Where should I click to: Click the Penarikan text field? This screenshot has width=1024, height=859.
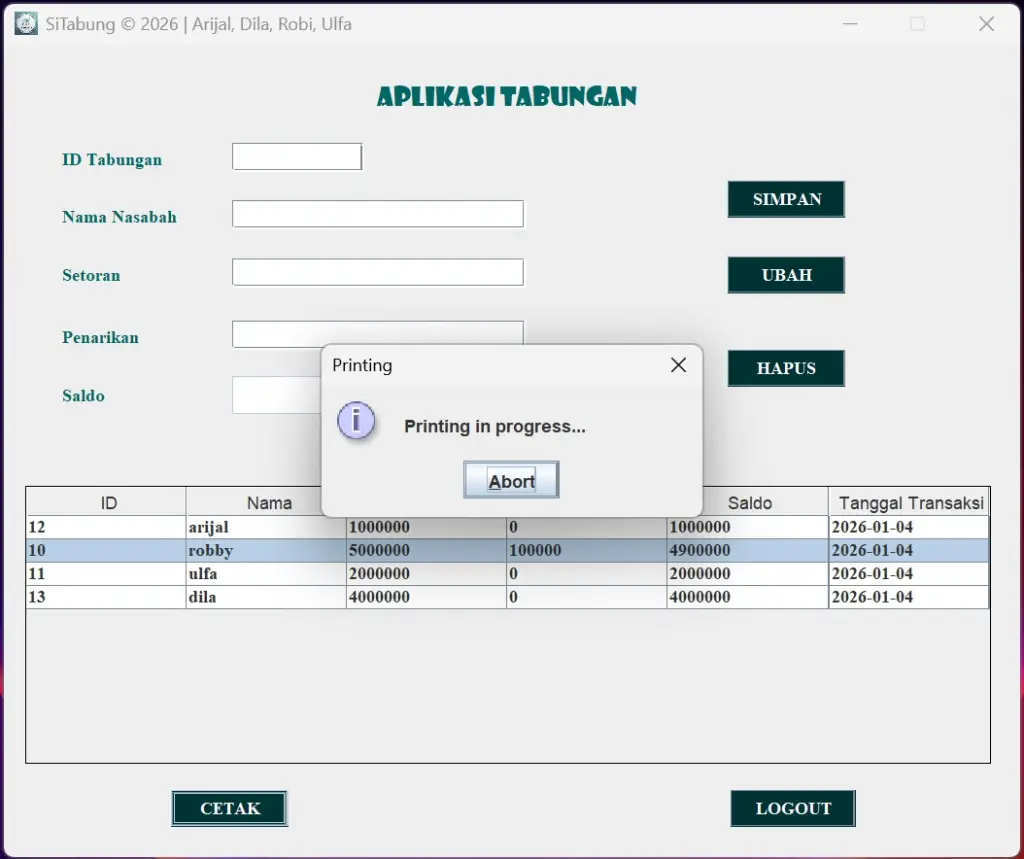[378, 332]
